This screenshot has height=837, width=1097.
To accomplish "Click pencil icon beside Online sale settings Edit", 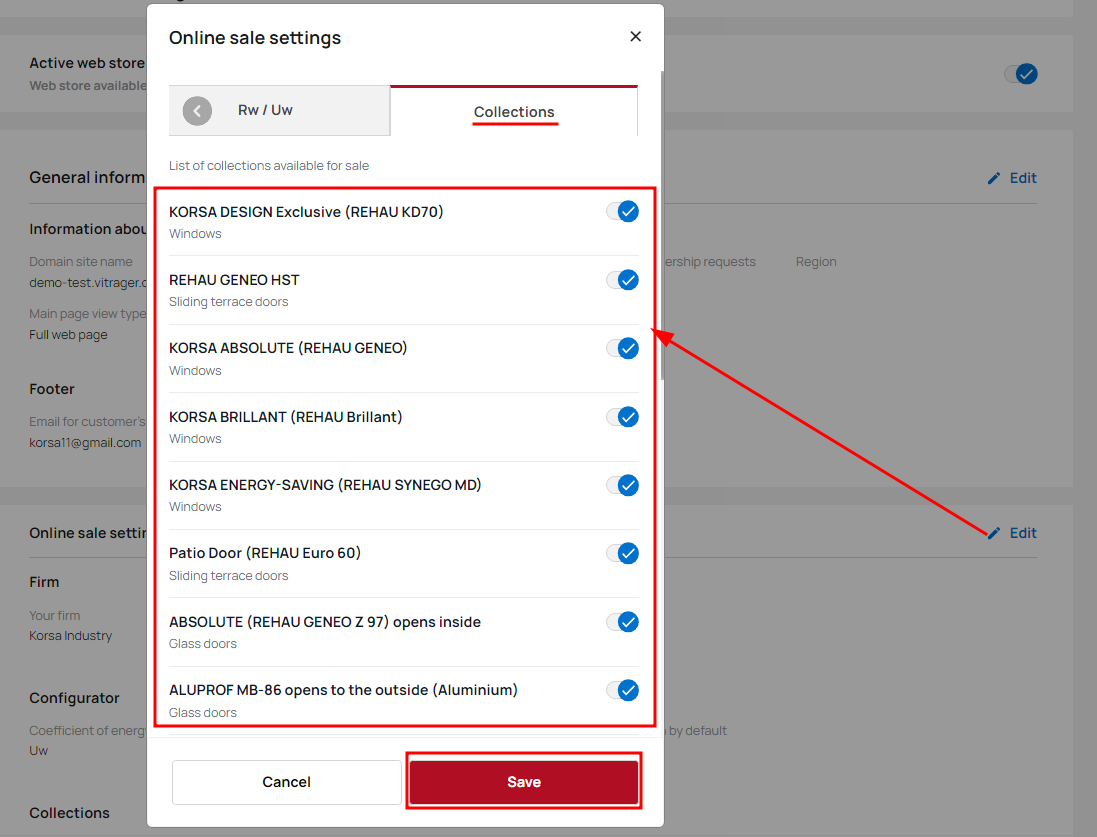I will tap(993, 533).
